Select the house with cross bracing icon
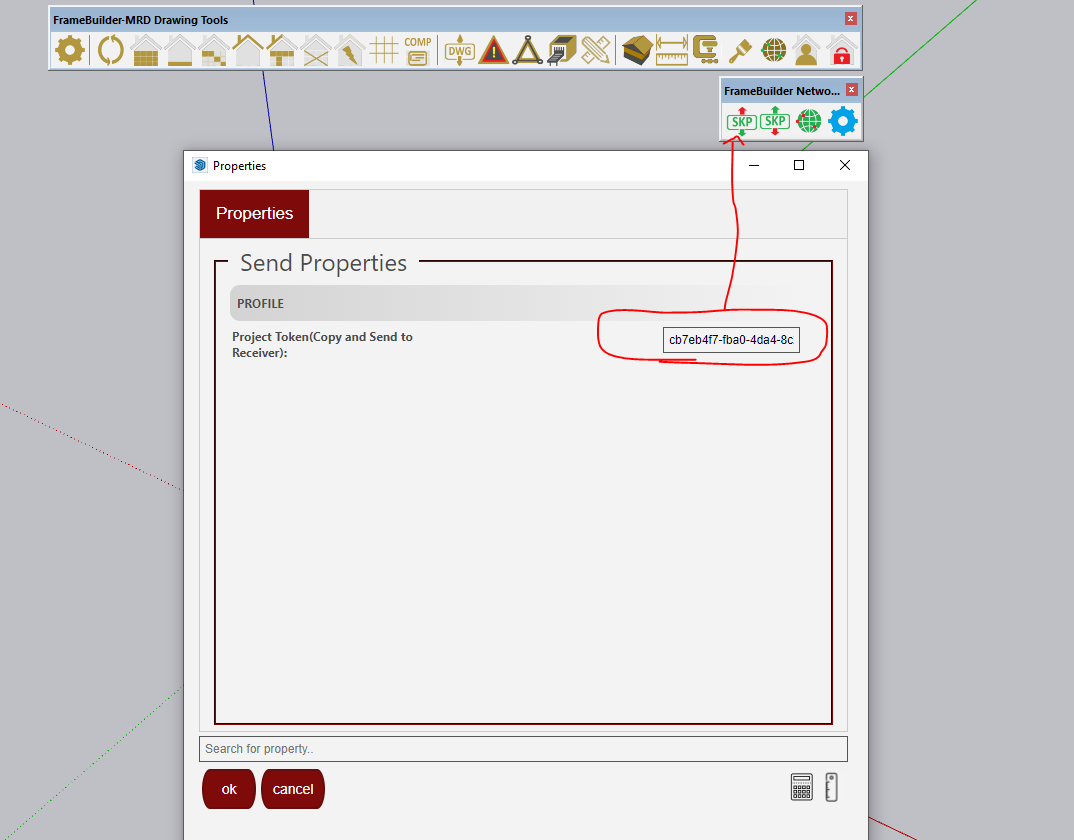This screenshot has height=840, width=1074. pyautogui.click(x=316, y=51)
